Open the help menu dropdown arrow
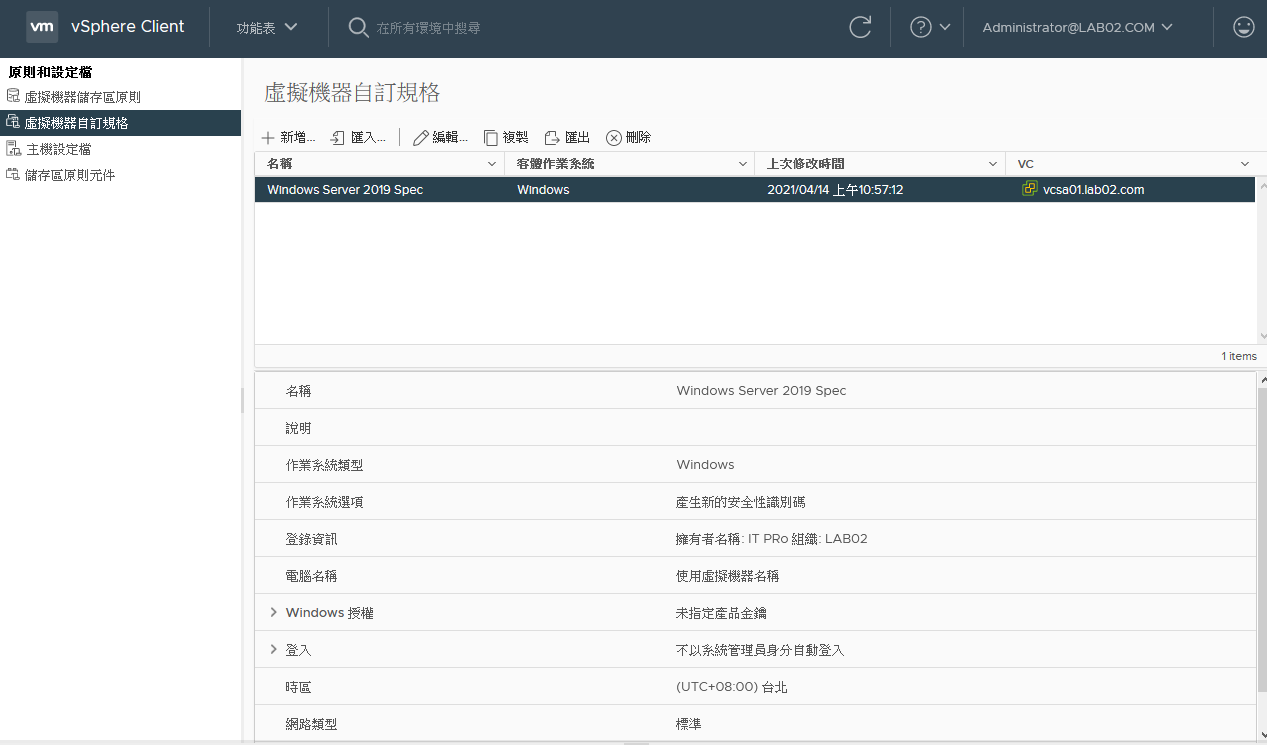This screenshot has height=745, width=1267. pos(945,28)
